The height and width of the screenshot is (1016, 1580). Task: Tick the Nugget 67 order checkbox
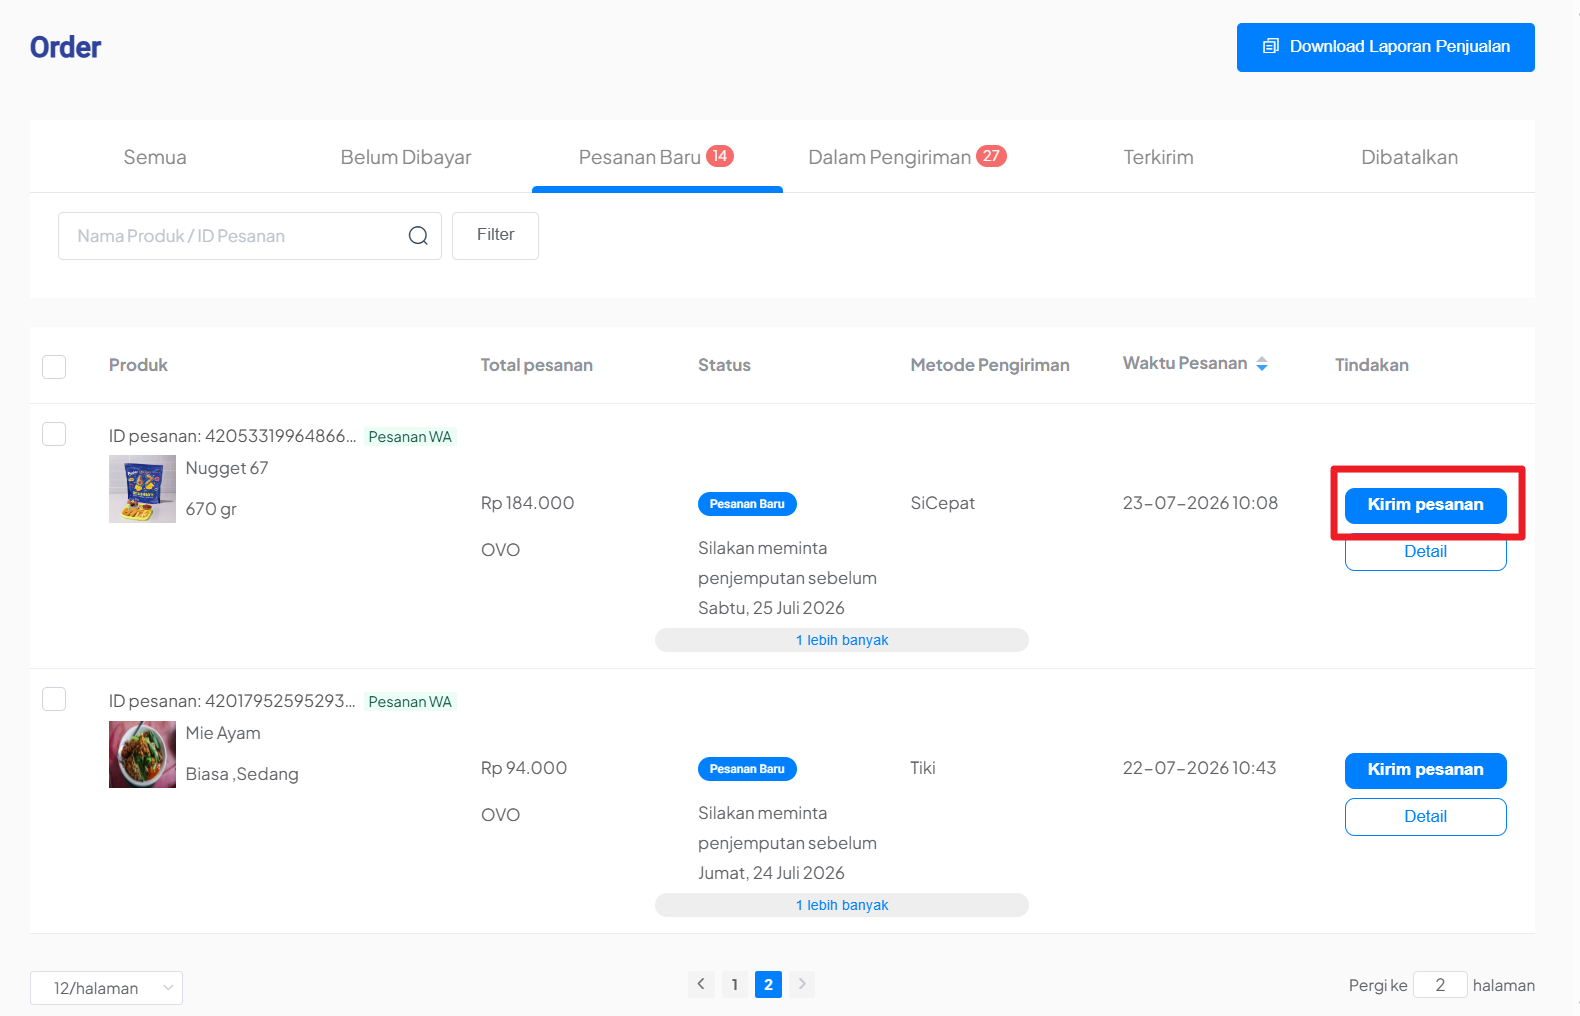click(54, 434)
